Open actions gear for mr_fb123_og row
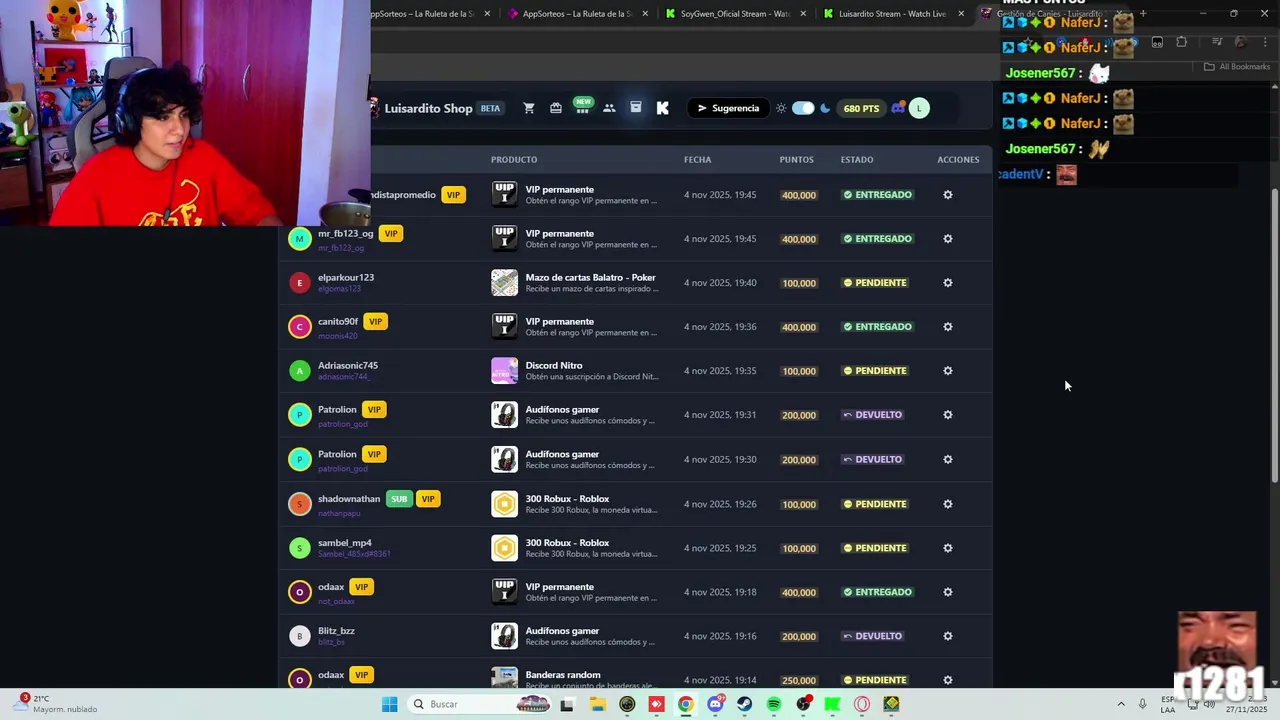The width and height of the screenshot is (1280, 720). (948, 239)
